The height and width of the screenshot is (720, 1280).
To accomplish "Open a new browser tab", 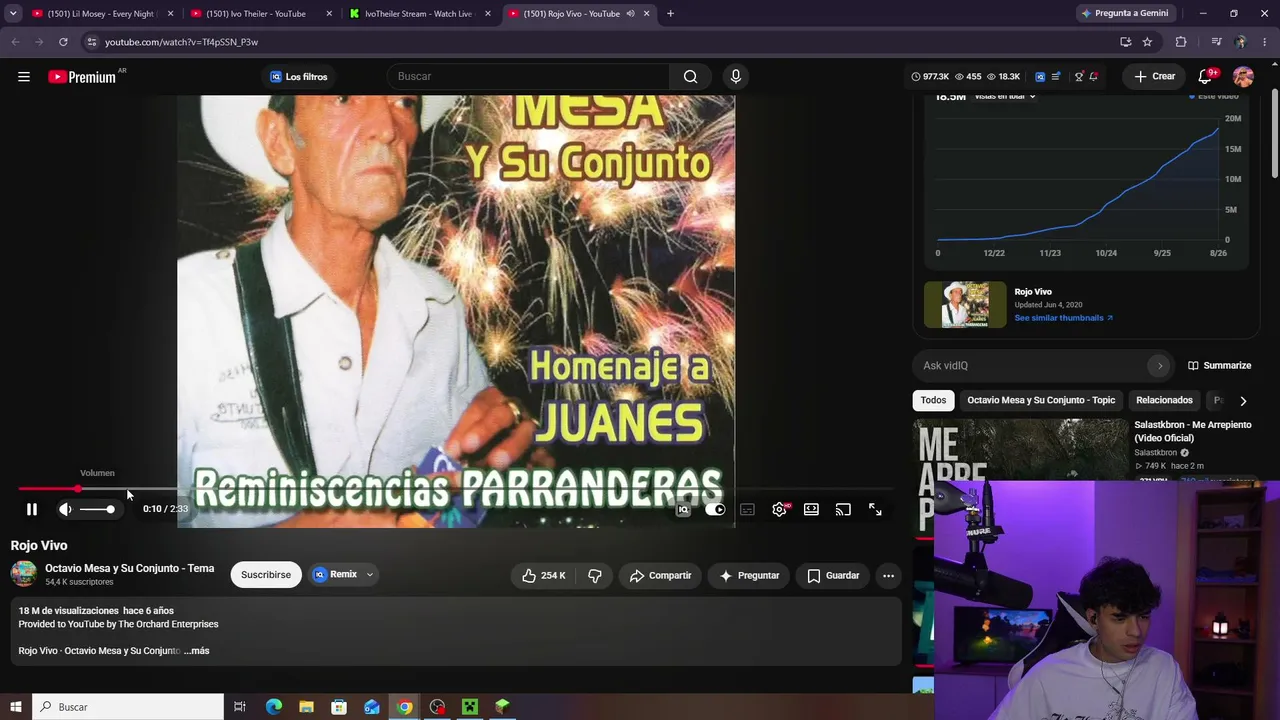I will 670,14.
